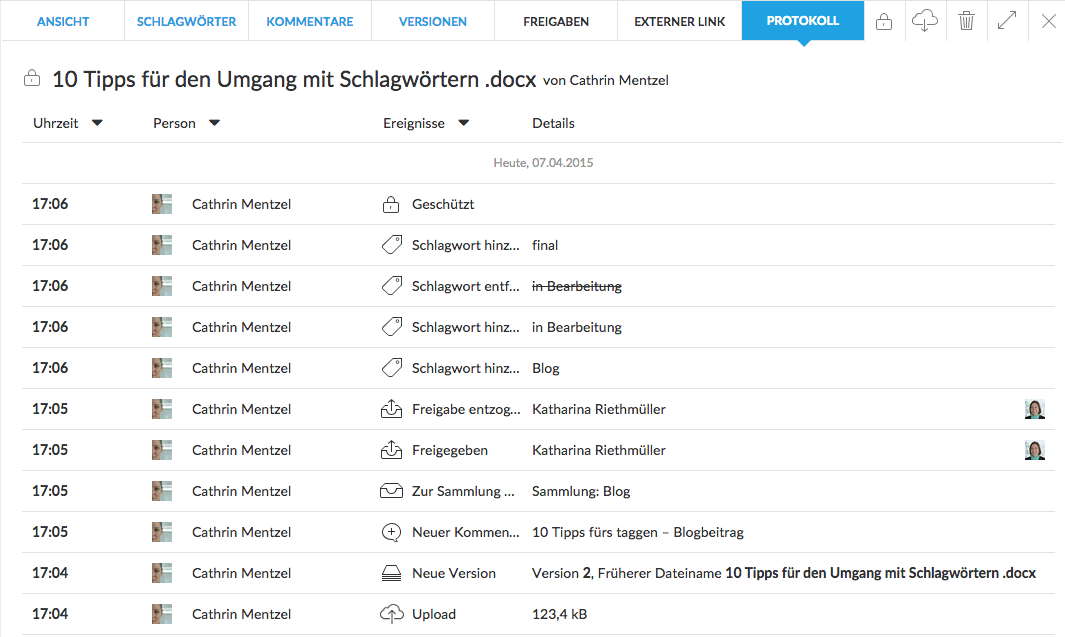Viewport: 1065px width, 637px height.
Task: Expand panel with the fullscreen arrows icon
Action: [x=1007, y=21]
